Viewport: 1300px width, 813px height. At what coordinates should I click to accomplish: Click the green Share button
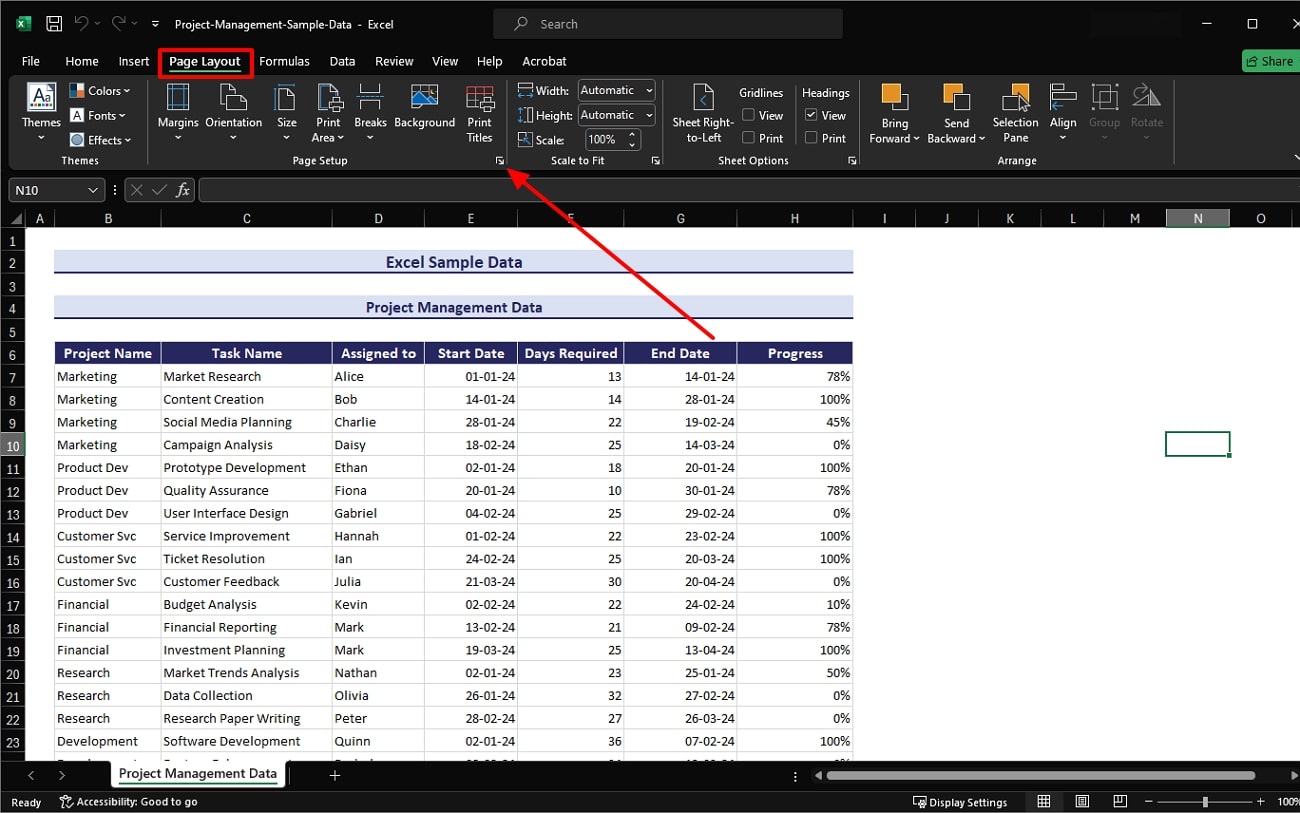coord(1270,61)
